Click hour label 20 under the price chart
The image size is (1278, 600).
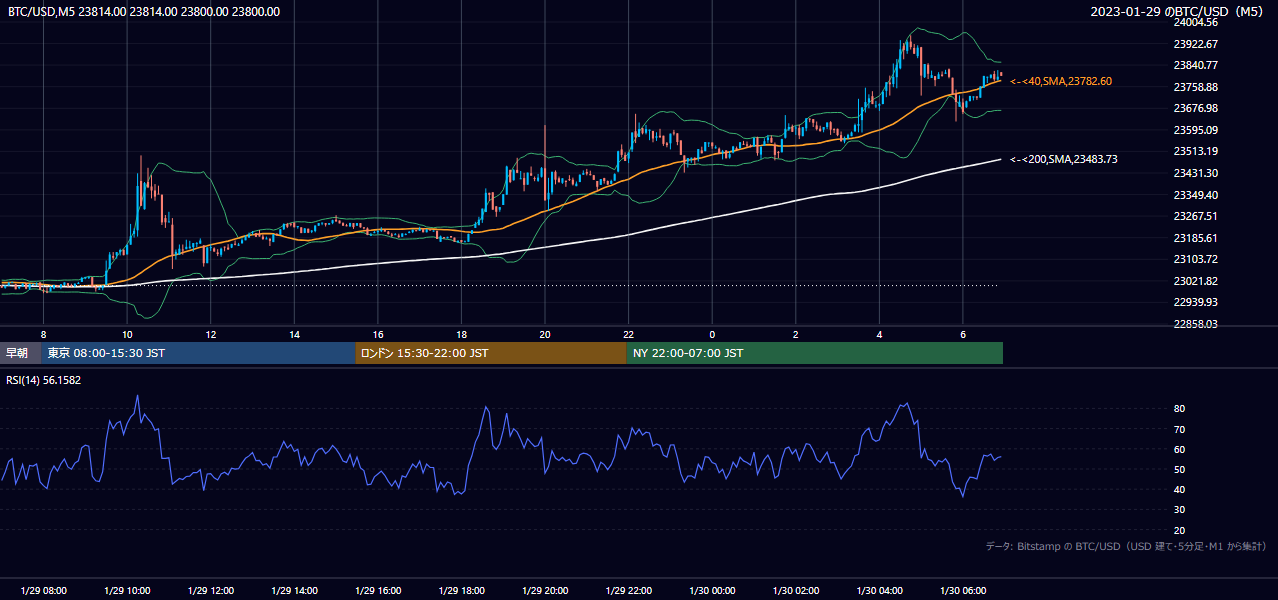coord(545,334)
